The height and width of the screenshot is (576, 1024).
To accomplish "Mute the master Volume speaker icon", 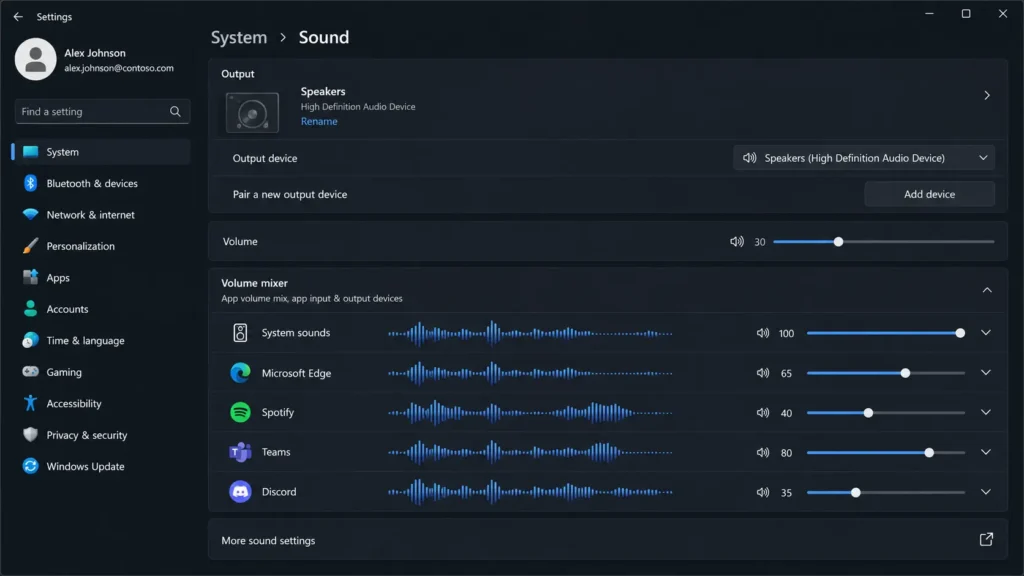I will (737, 242).
